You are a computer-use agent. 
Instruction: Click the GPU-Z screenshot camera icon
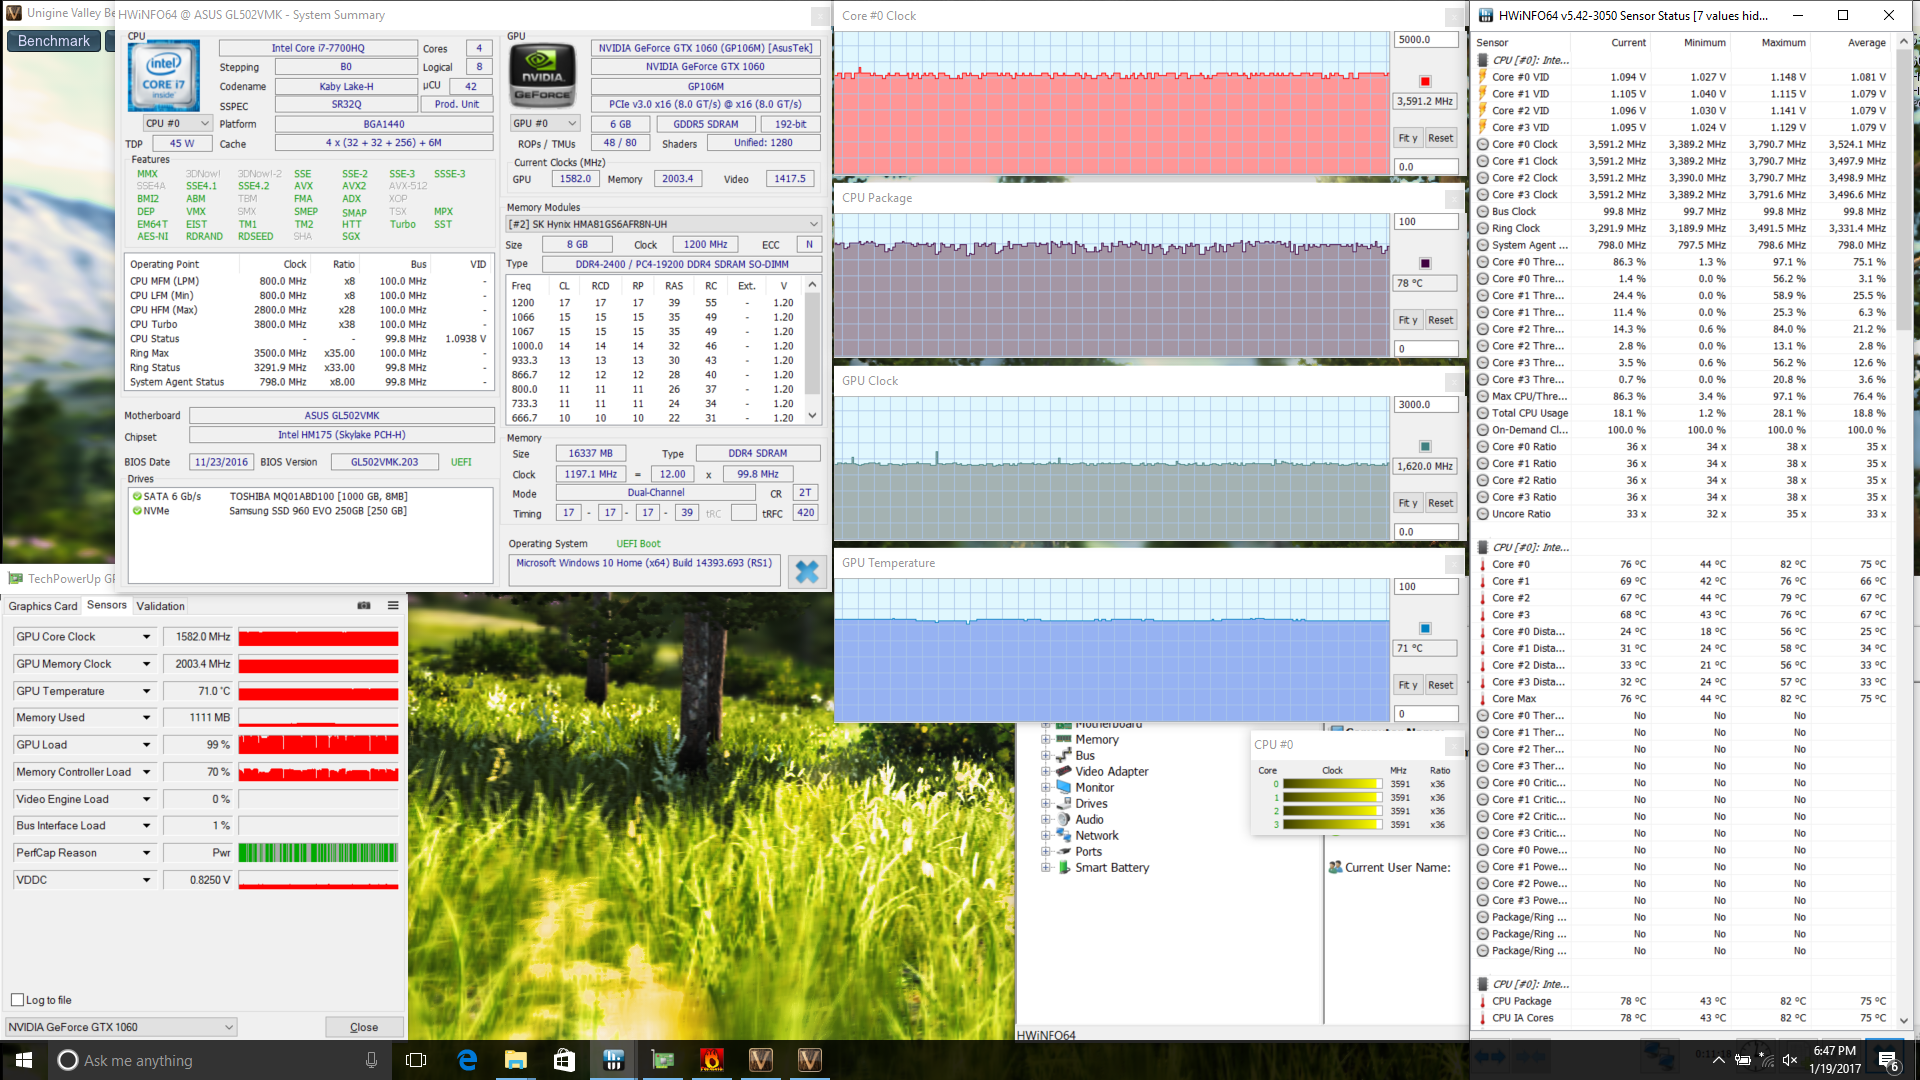[364, 606]
